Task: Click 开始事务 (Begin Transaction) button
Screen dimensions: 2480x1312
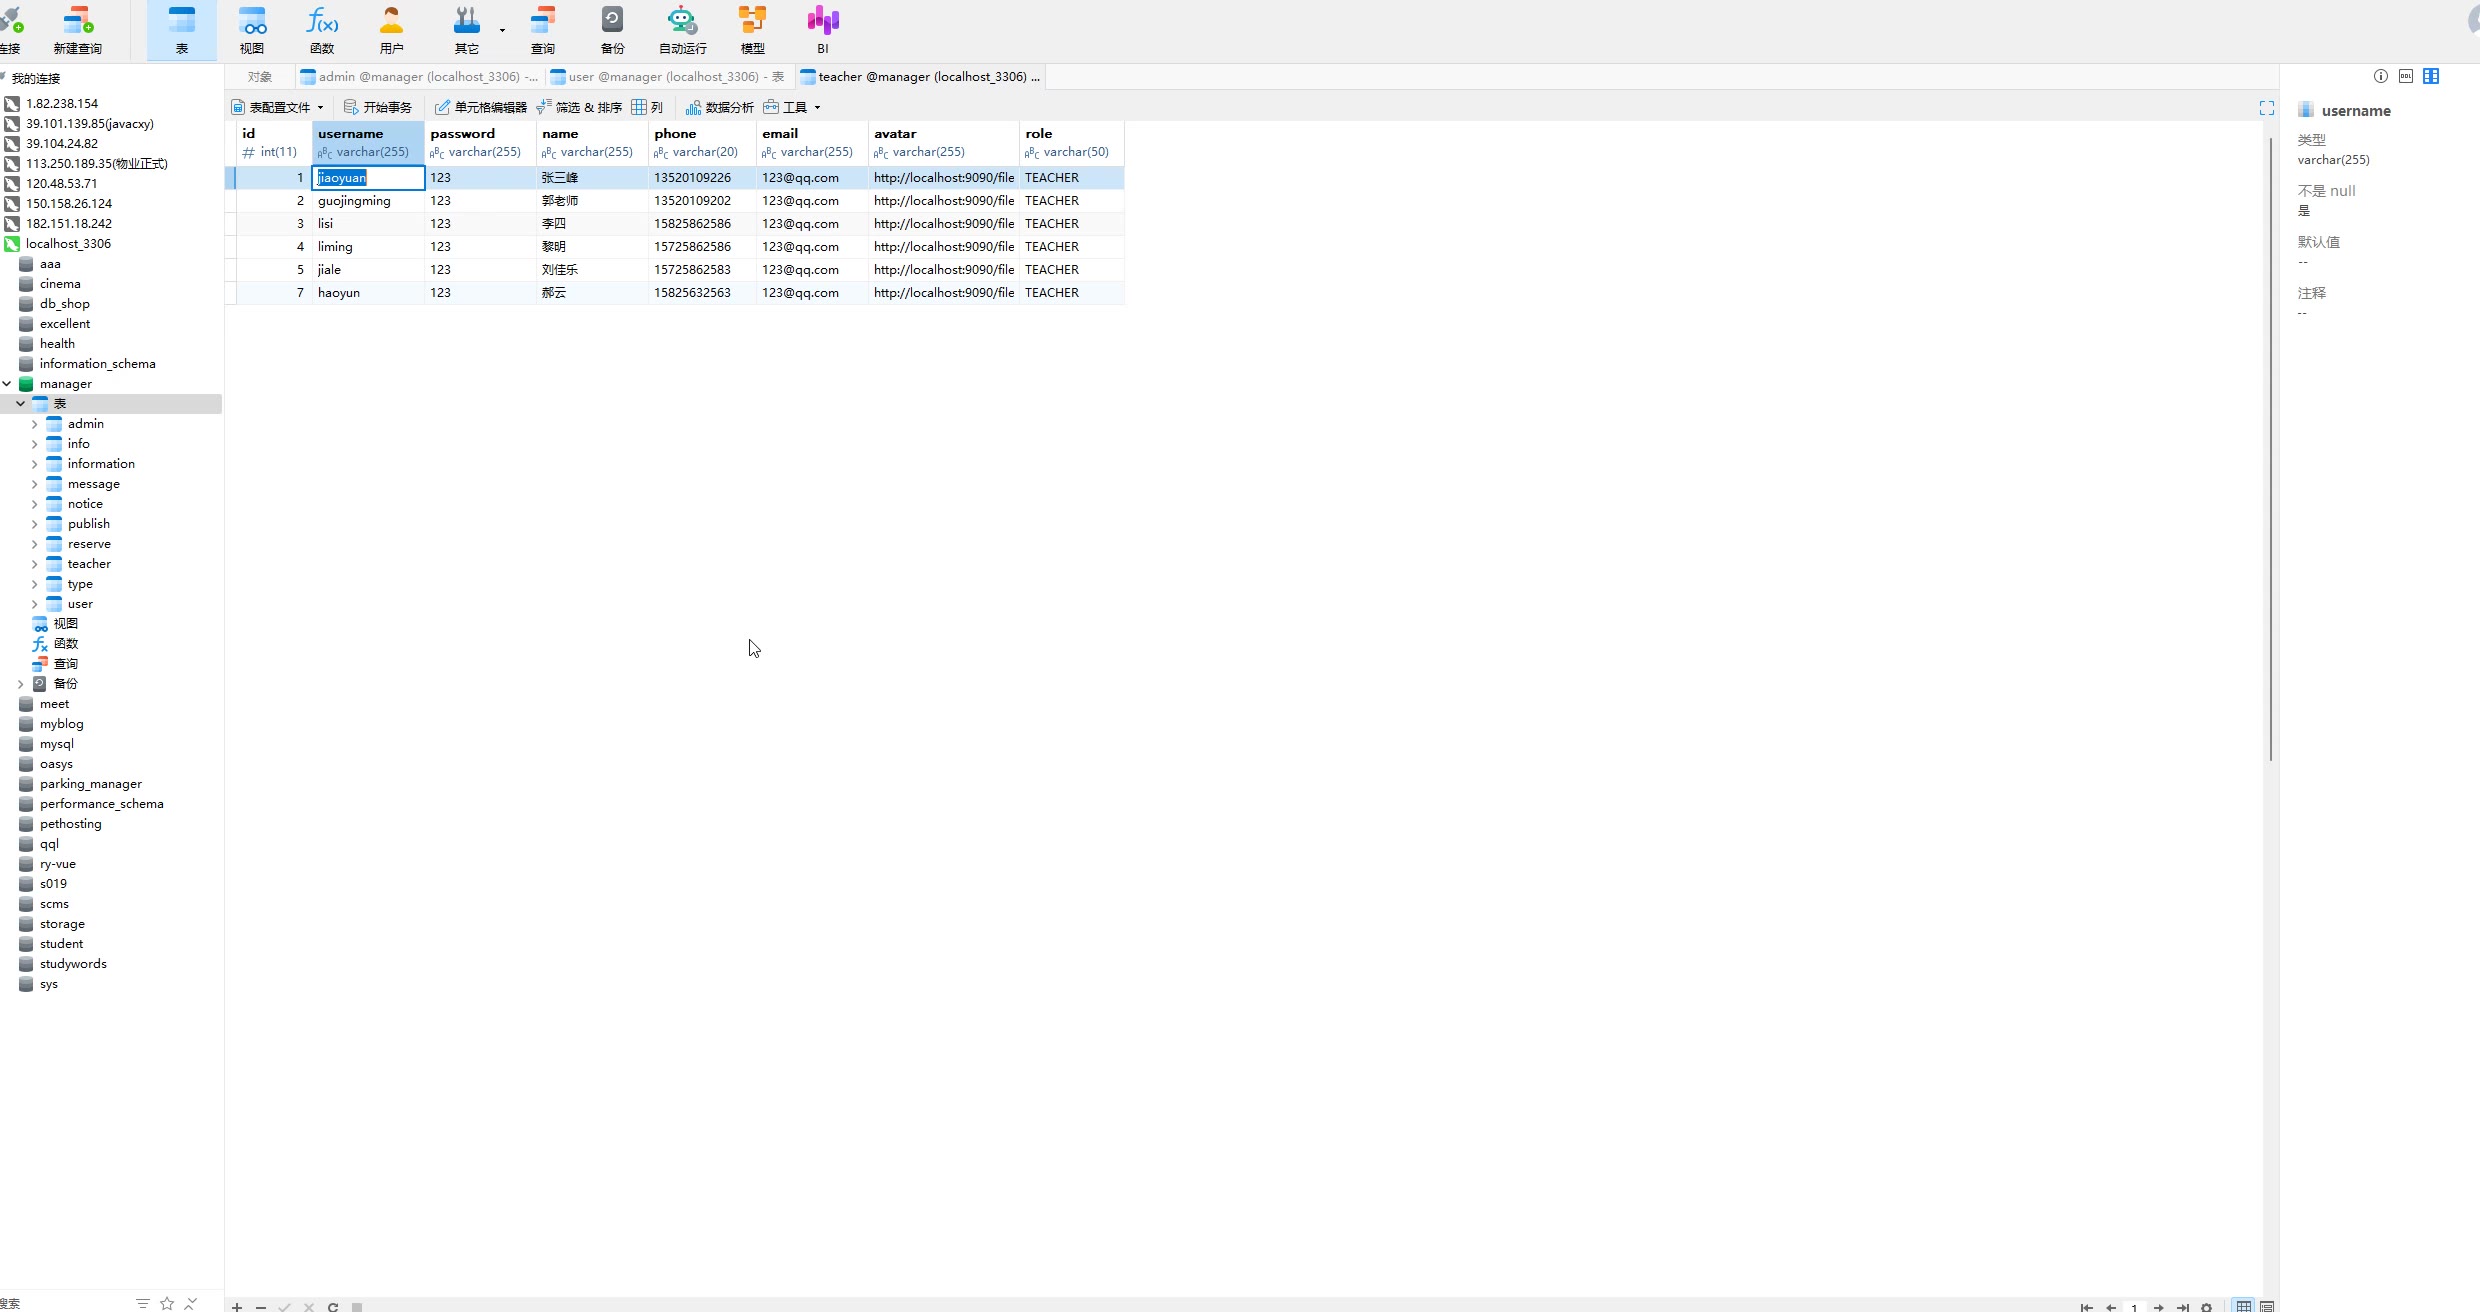Action: click(x=378, y=107)
